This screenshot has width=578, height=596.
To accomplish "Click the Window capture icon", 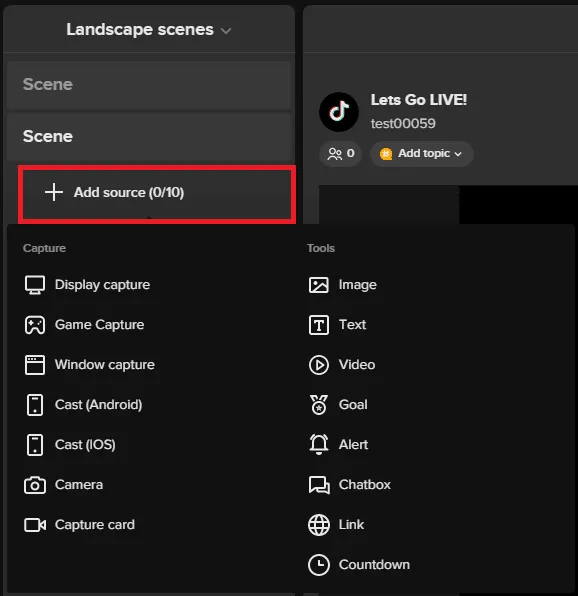I will 35,365.
